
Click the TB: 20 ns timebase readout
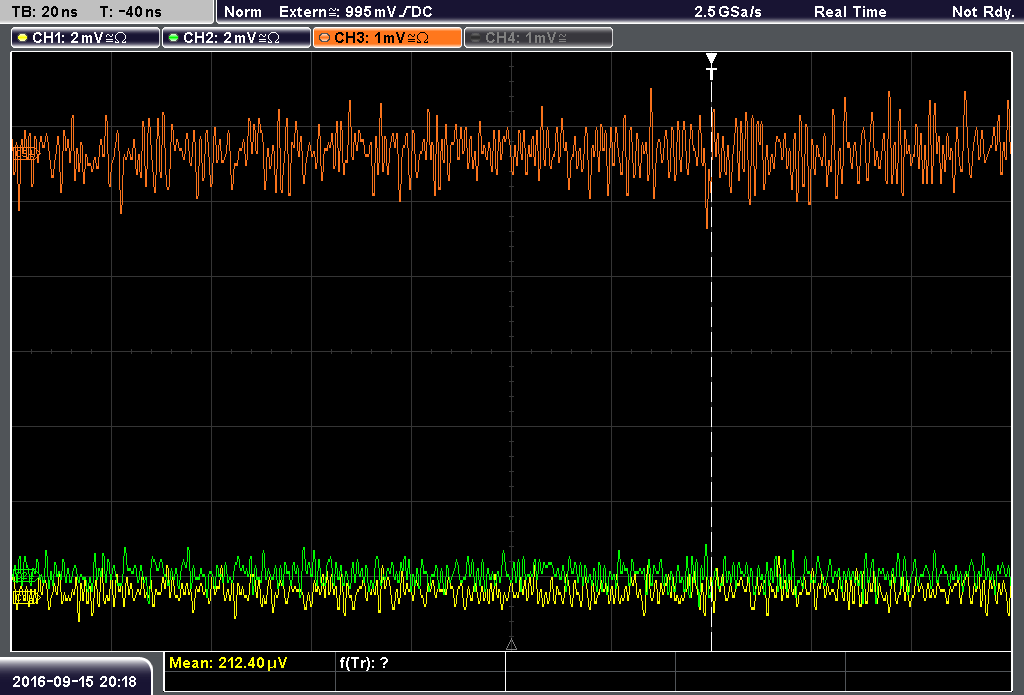(x=44, y=12)
